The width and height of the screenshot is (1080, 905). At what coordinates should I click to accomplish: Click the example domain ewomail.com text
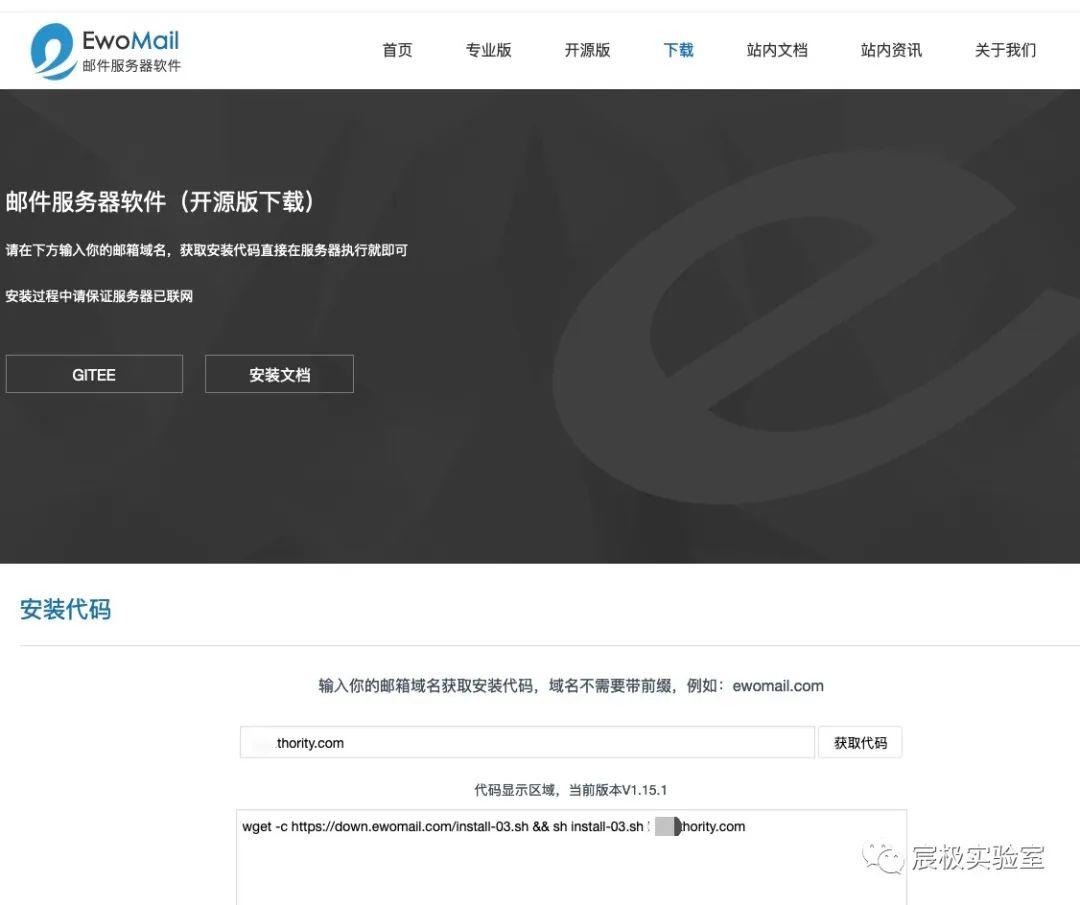tap(778, 686)
